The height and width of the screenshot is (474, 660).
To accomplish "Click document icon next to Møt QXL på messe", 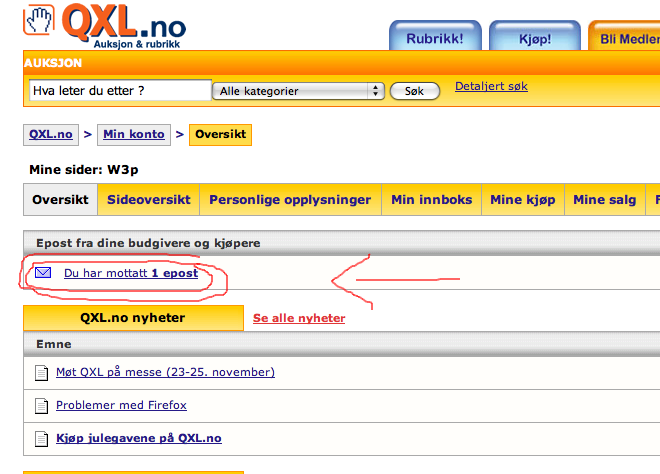I will coord(41,373).
